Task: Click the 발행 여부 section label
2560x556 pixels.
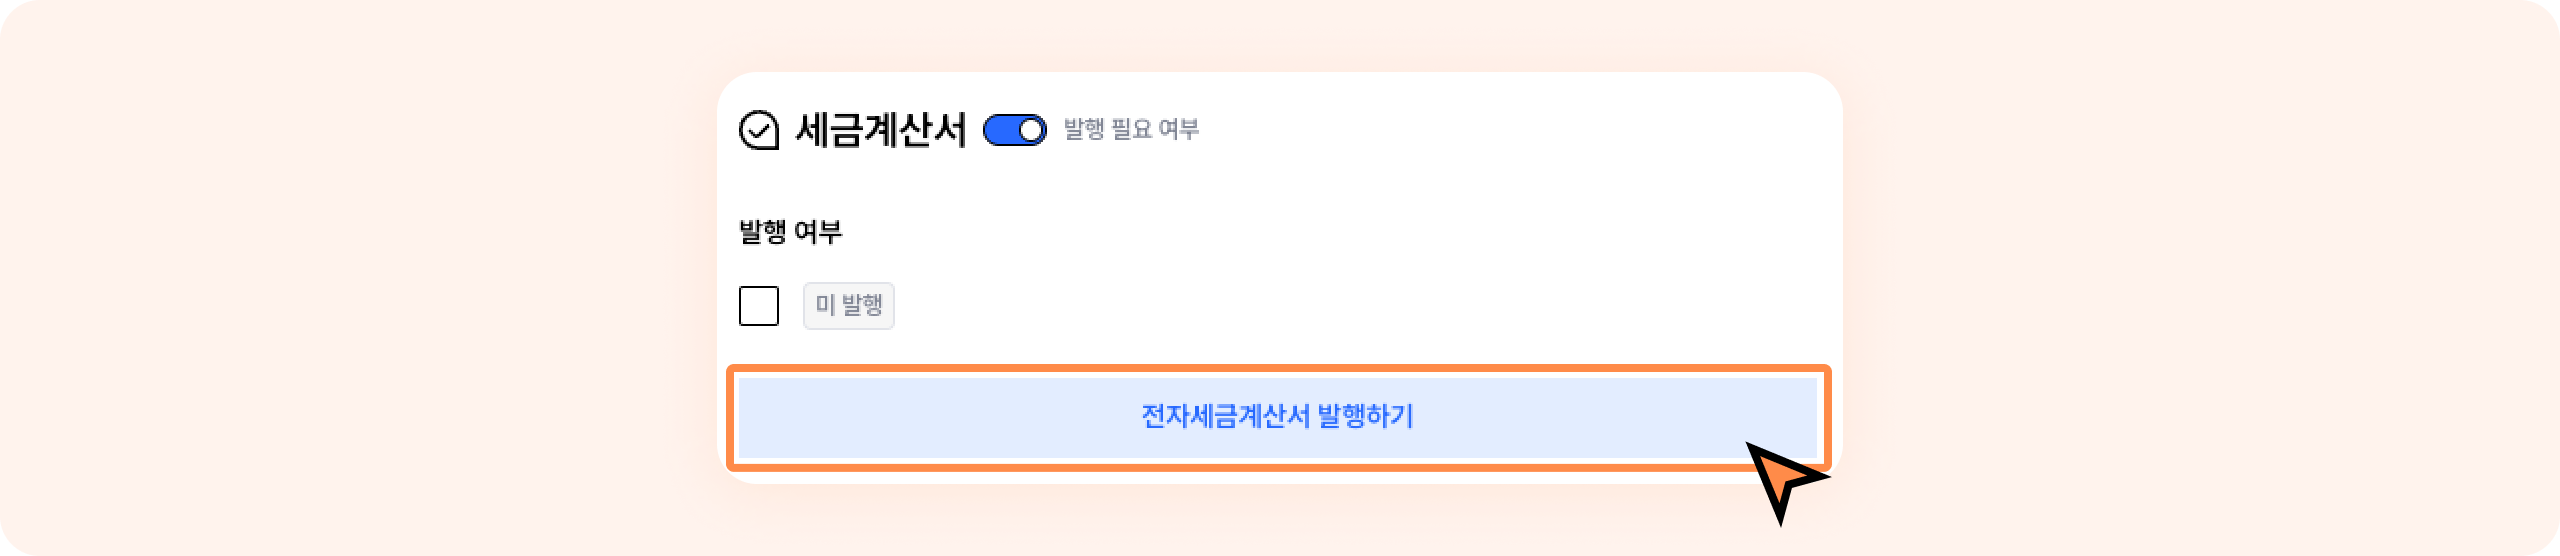Action: click(790, 232)
